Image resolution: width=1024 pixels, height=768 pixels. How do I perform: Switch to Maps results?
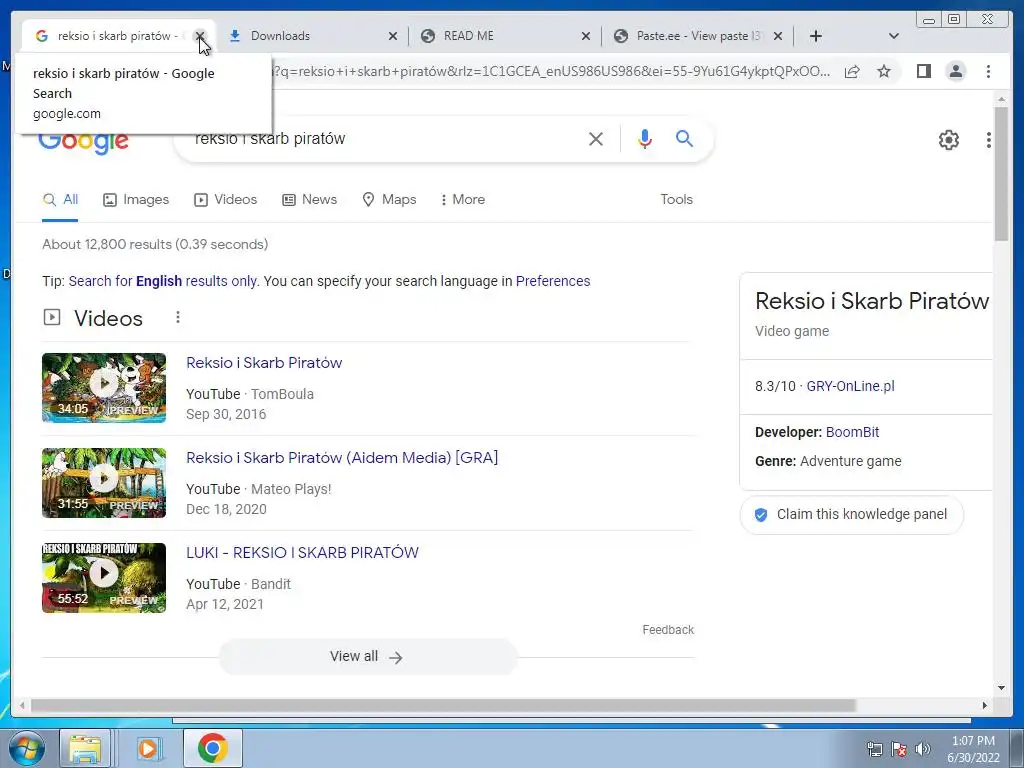coord(389,200)
